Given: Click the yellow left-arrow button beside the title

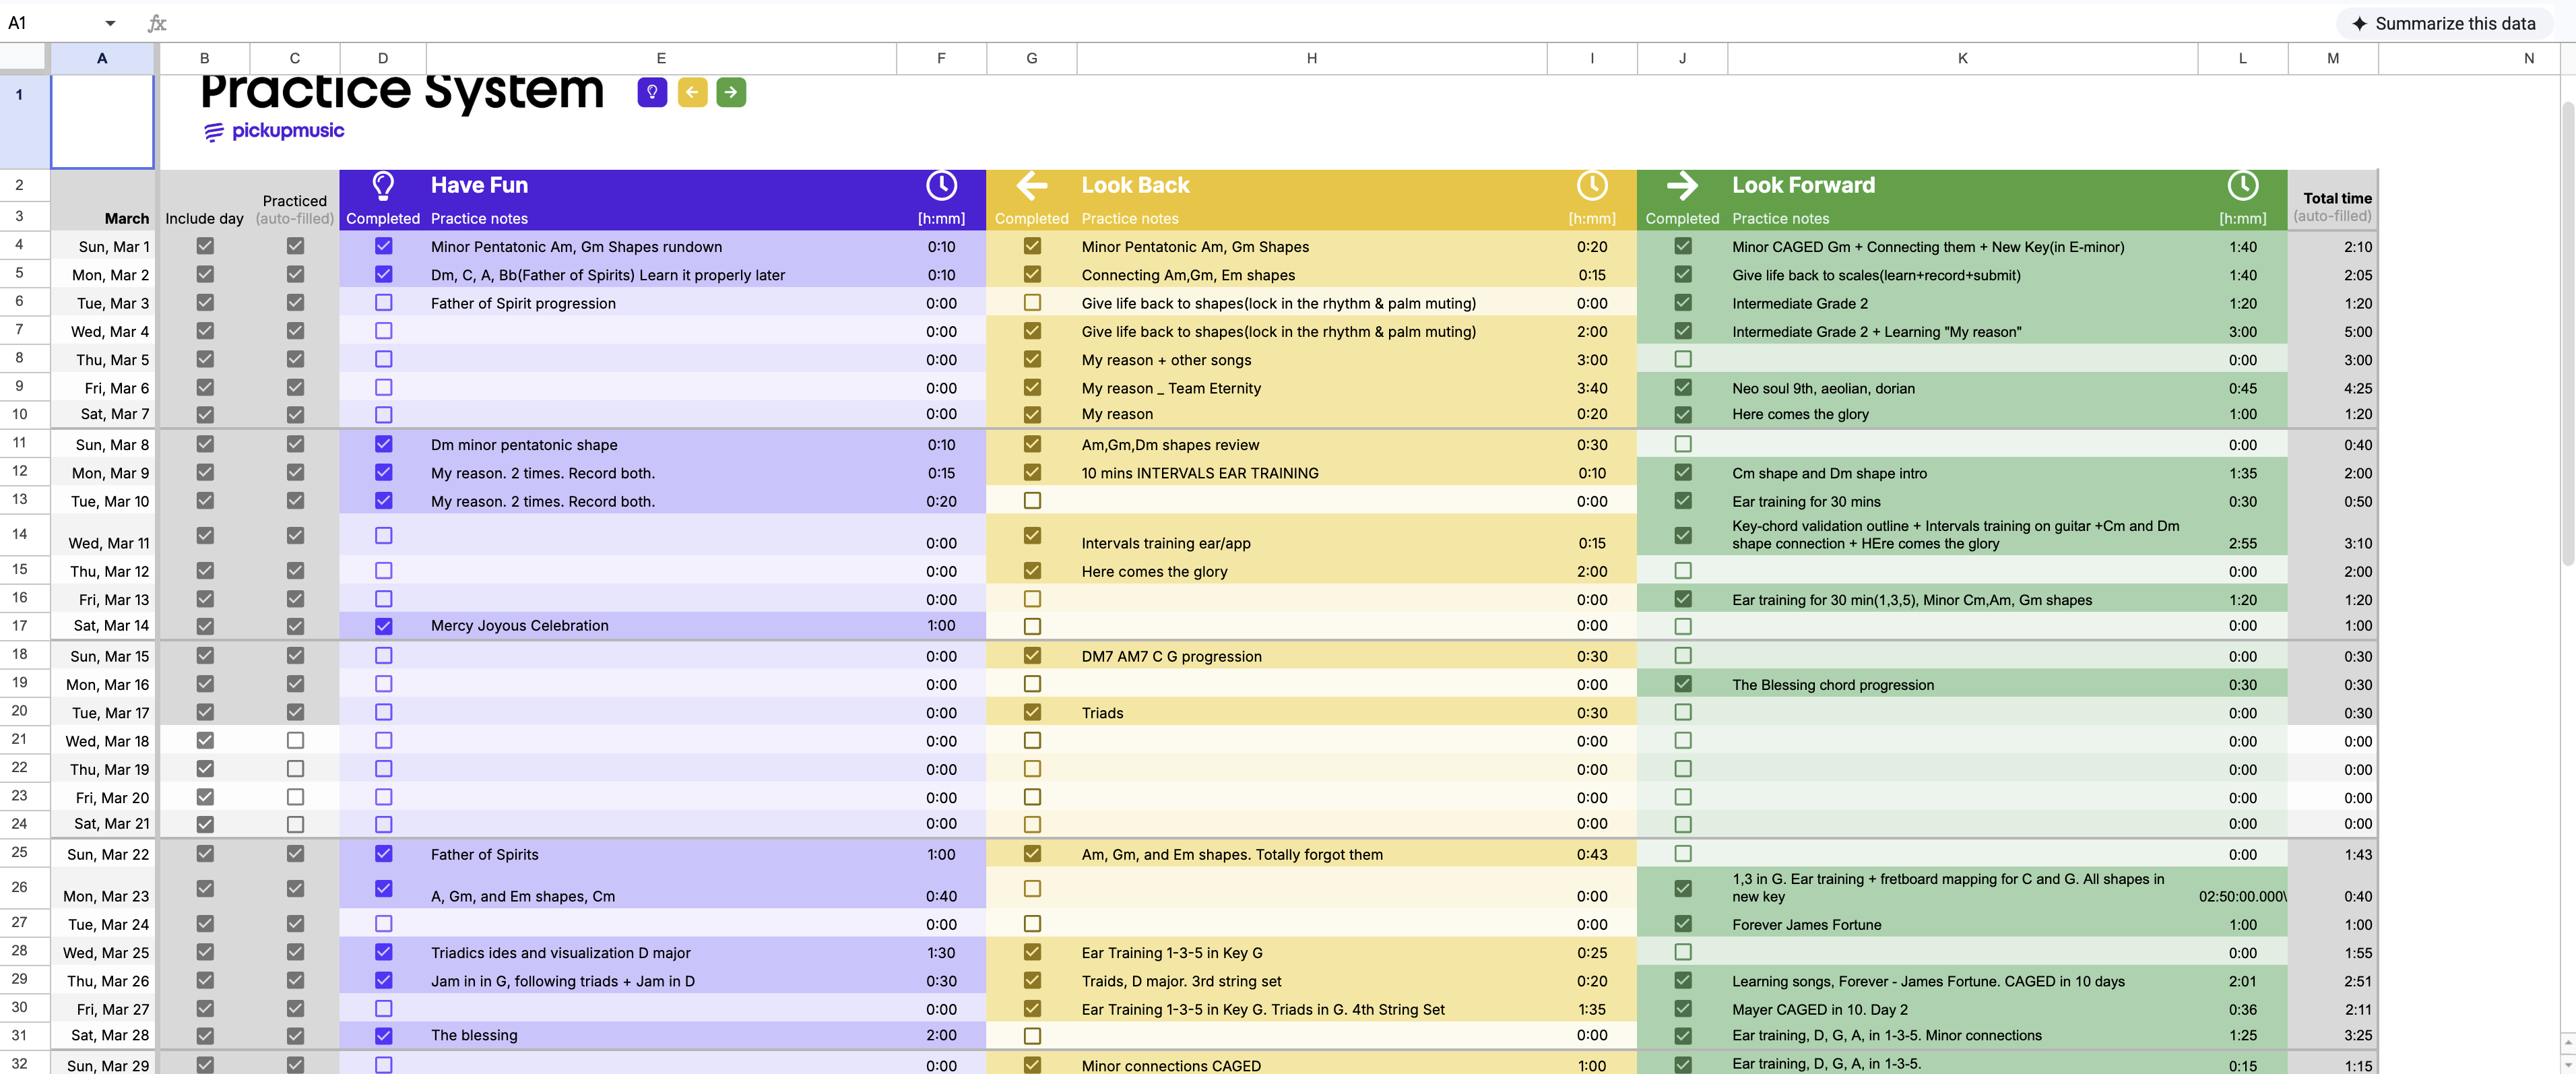Looking at the screenshot, I should pyautogui.click(x=692, y=92).
